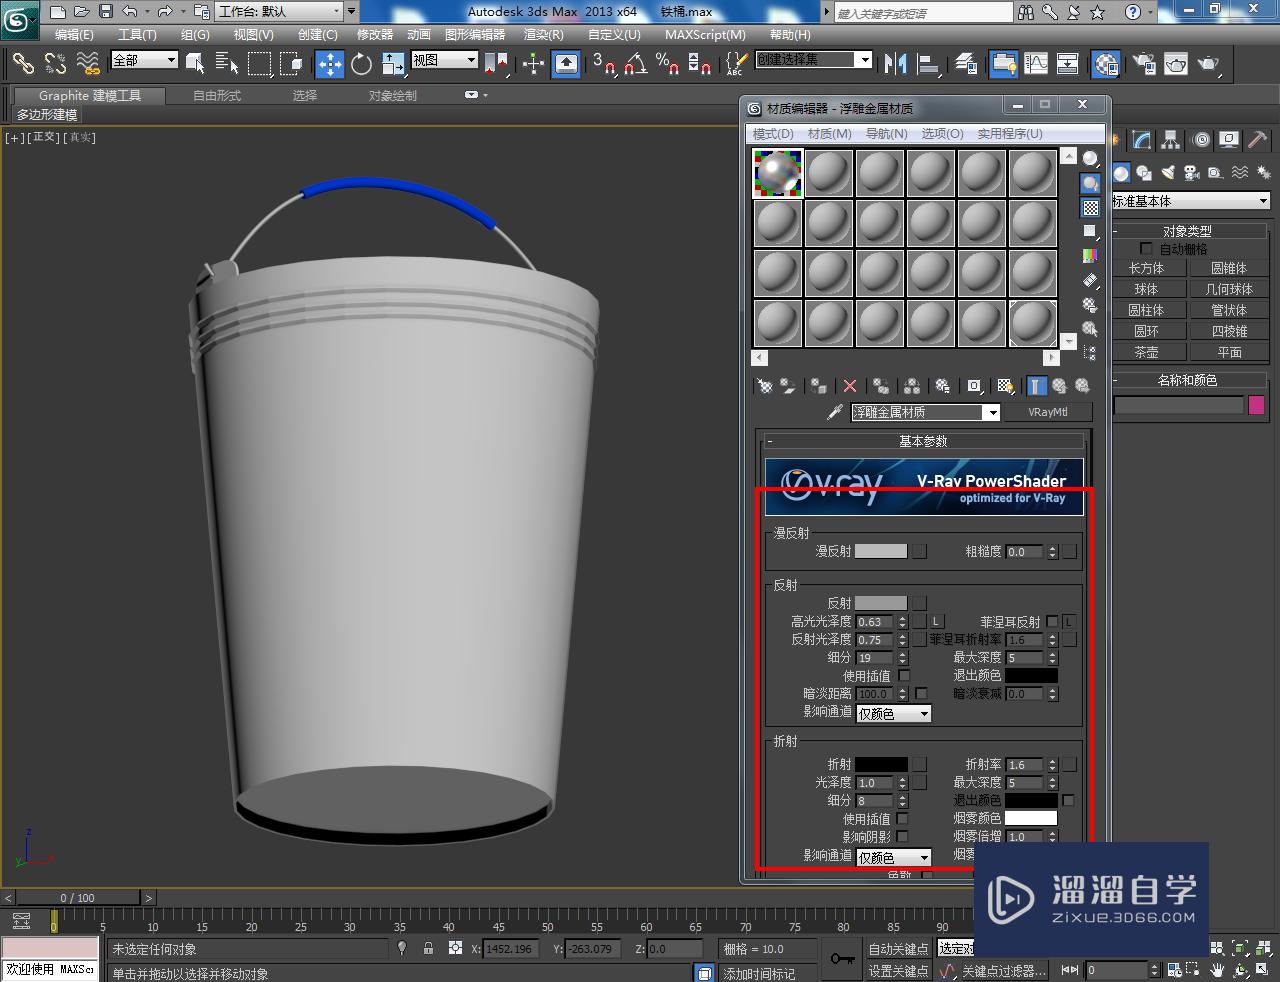Activate the Select Object arrow tool

195,64
